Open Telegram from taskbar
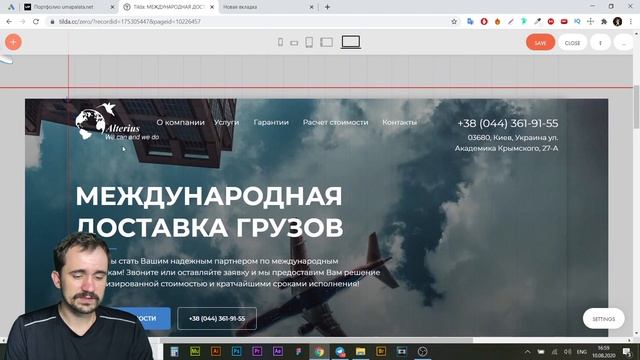The width and height of the screenshot is (640, 360). (x=340, y=351)
